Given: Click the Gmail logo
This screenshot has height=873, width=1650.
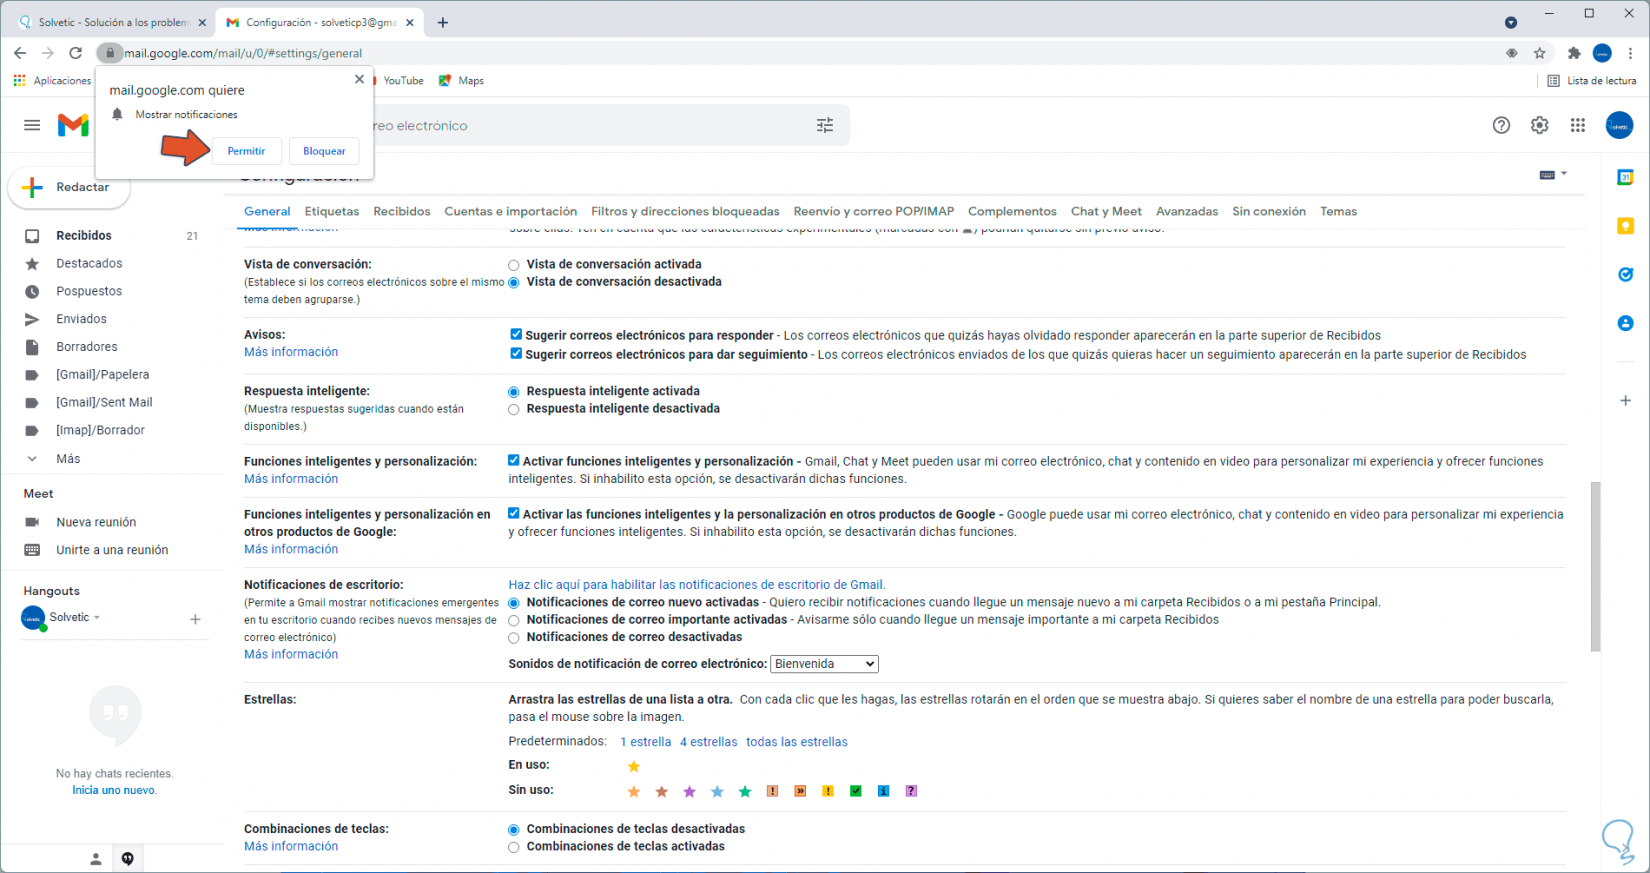Looking at the screenshot, I should click(73, 125).
